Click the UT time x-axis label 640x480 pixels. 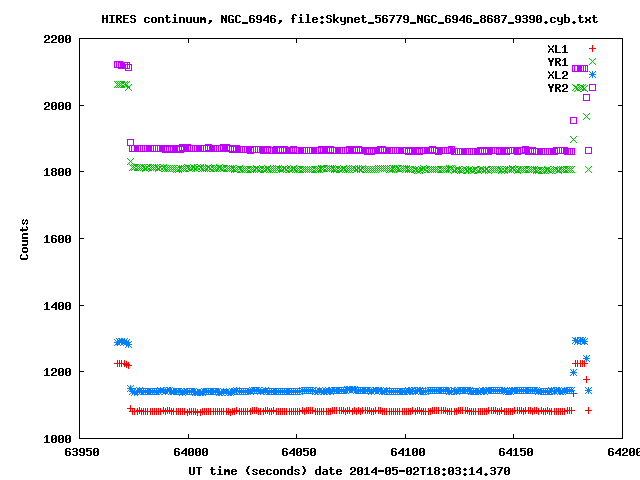tap(349, 471)
